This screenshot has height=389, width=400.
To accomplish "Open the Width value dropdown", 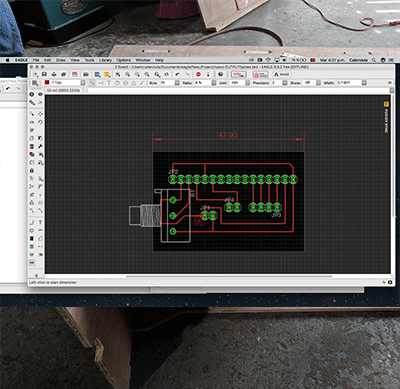I will 364,83.
